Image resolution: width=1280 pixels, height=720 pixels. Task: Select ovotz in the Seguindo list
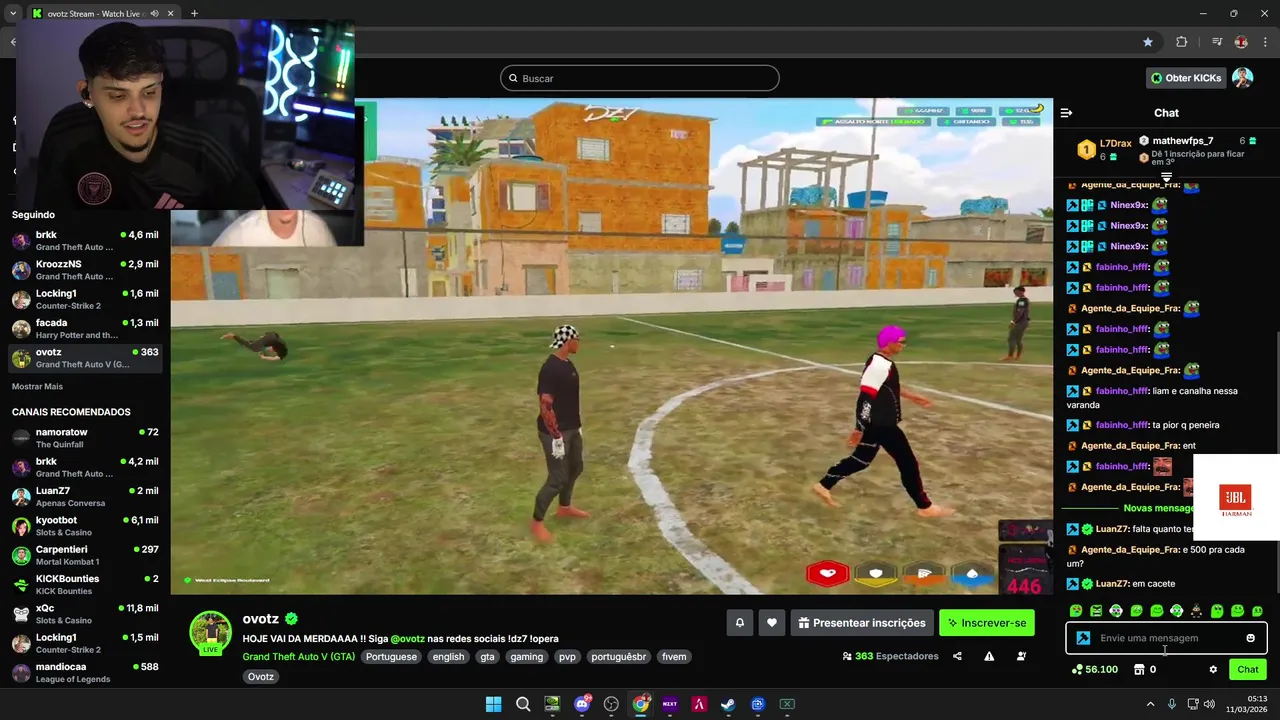coord(85,358)
